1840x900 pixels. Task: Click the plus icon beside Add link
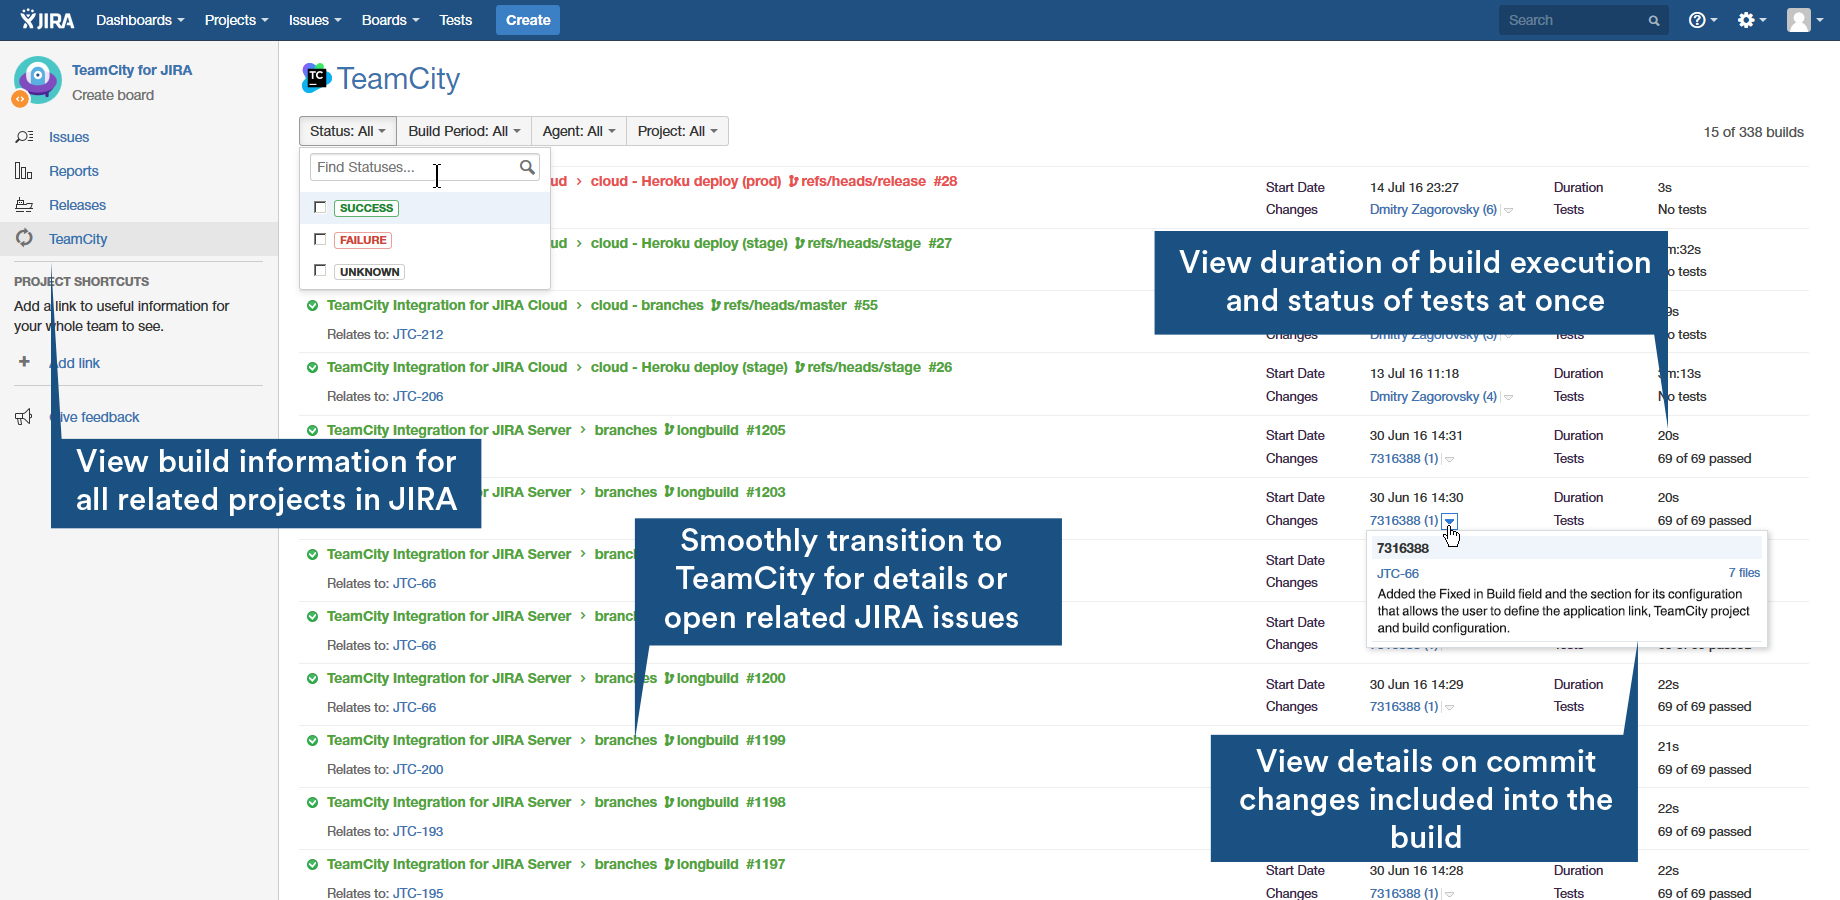[24, 362]
